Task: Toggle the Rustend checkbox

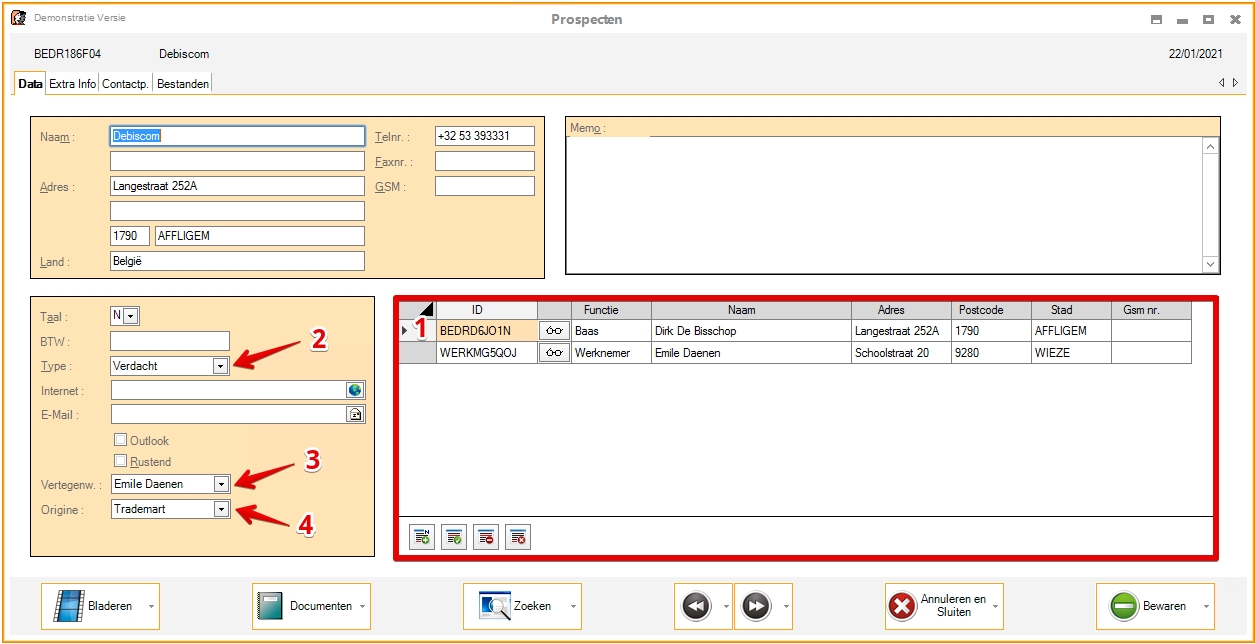Action: coord(121,461)
